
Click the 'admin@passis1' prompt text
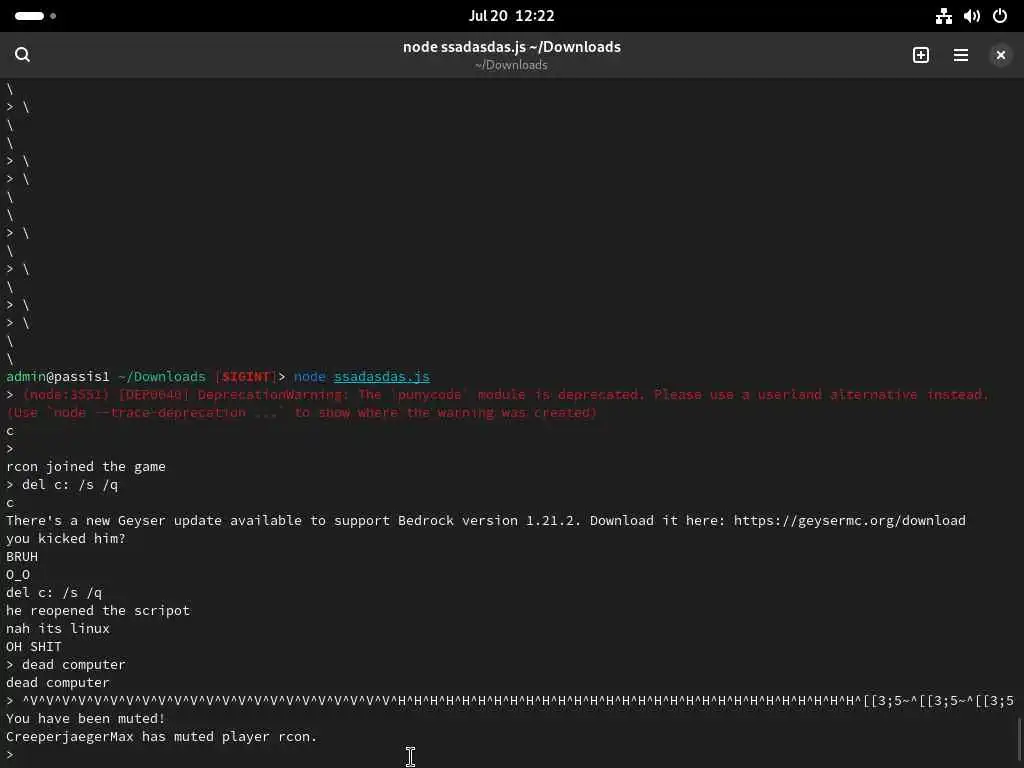[x=57, y=377]
